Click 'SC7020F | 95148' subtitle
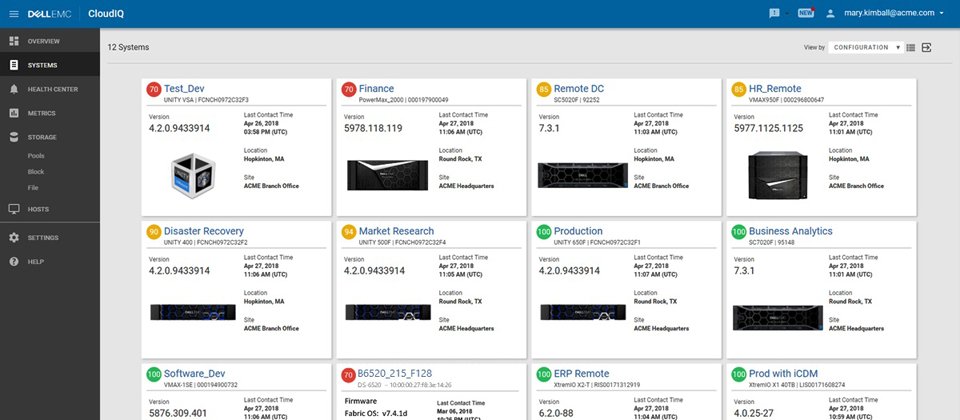Image resolution: width=960 pixels, height=420 pixels. click(771, 242)
